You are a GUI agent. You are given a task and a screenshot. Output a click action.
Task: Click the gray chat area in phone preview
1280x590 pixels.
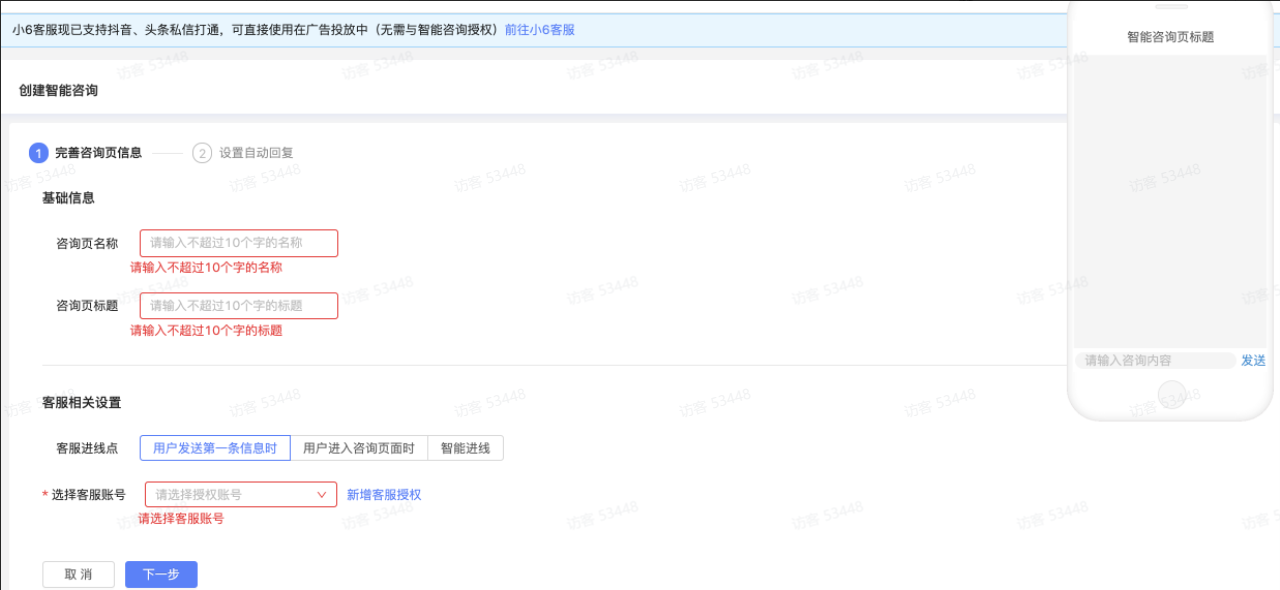(1170, 200)
